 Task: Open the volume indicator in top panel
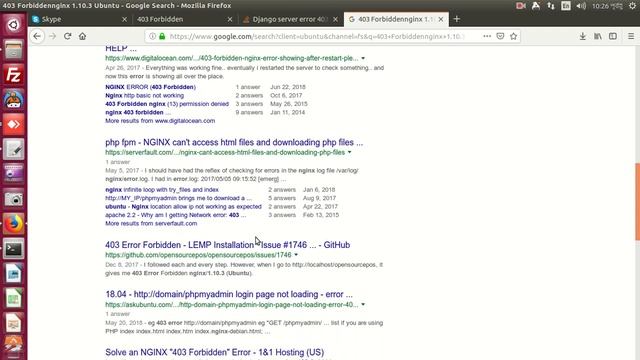581,6
